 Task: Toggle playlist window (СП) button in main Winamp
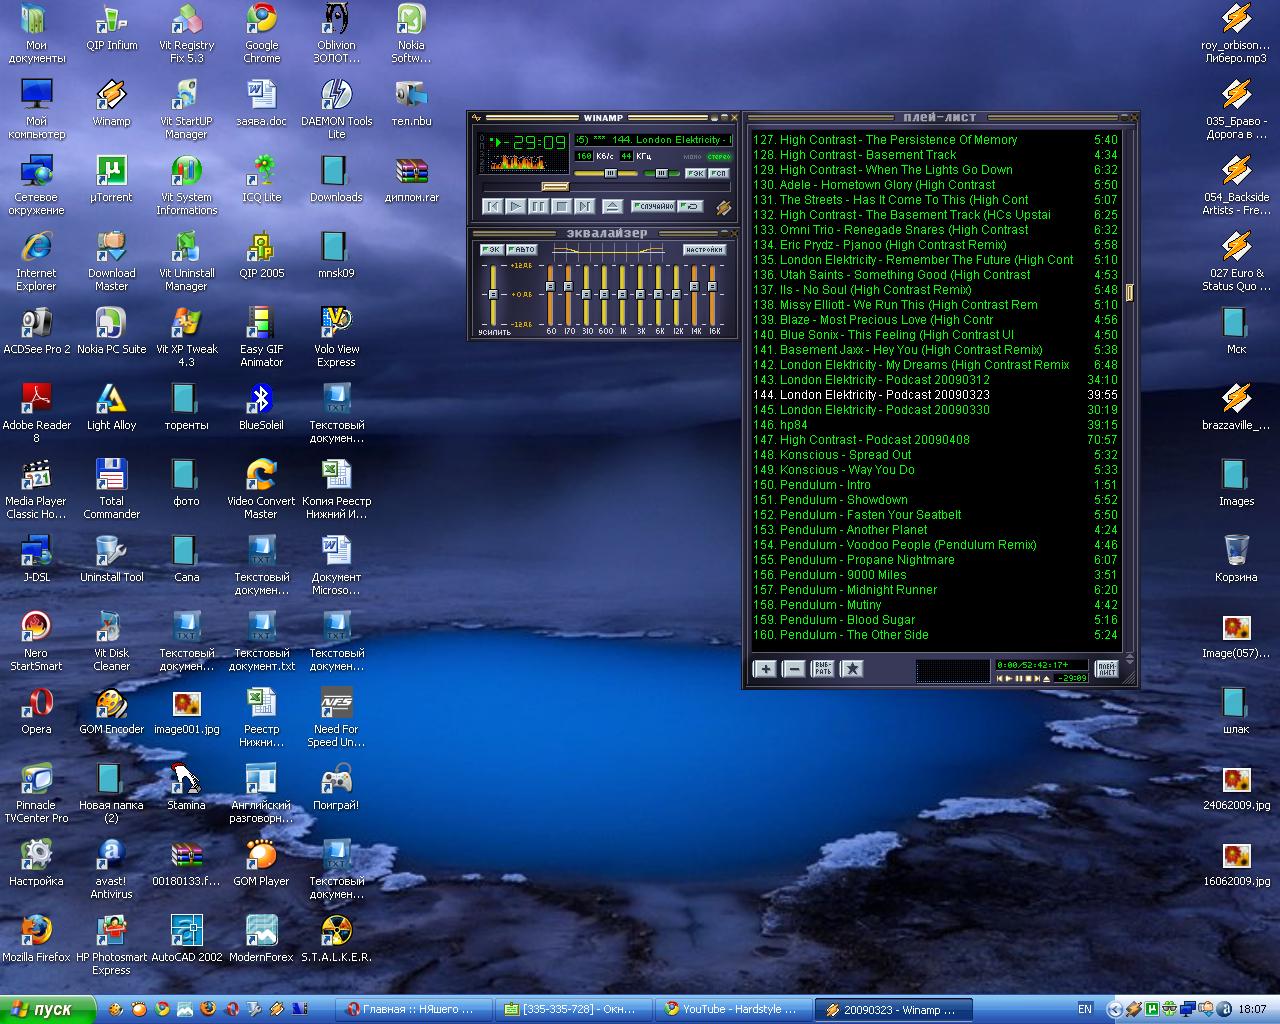[x=719, y=173]
